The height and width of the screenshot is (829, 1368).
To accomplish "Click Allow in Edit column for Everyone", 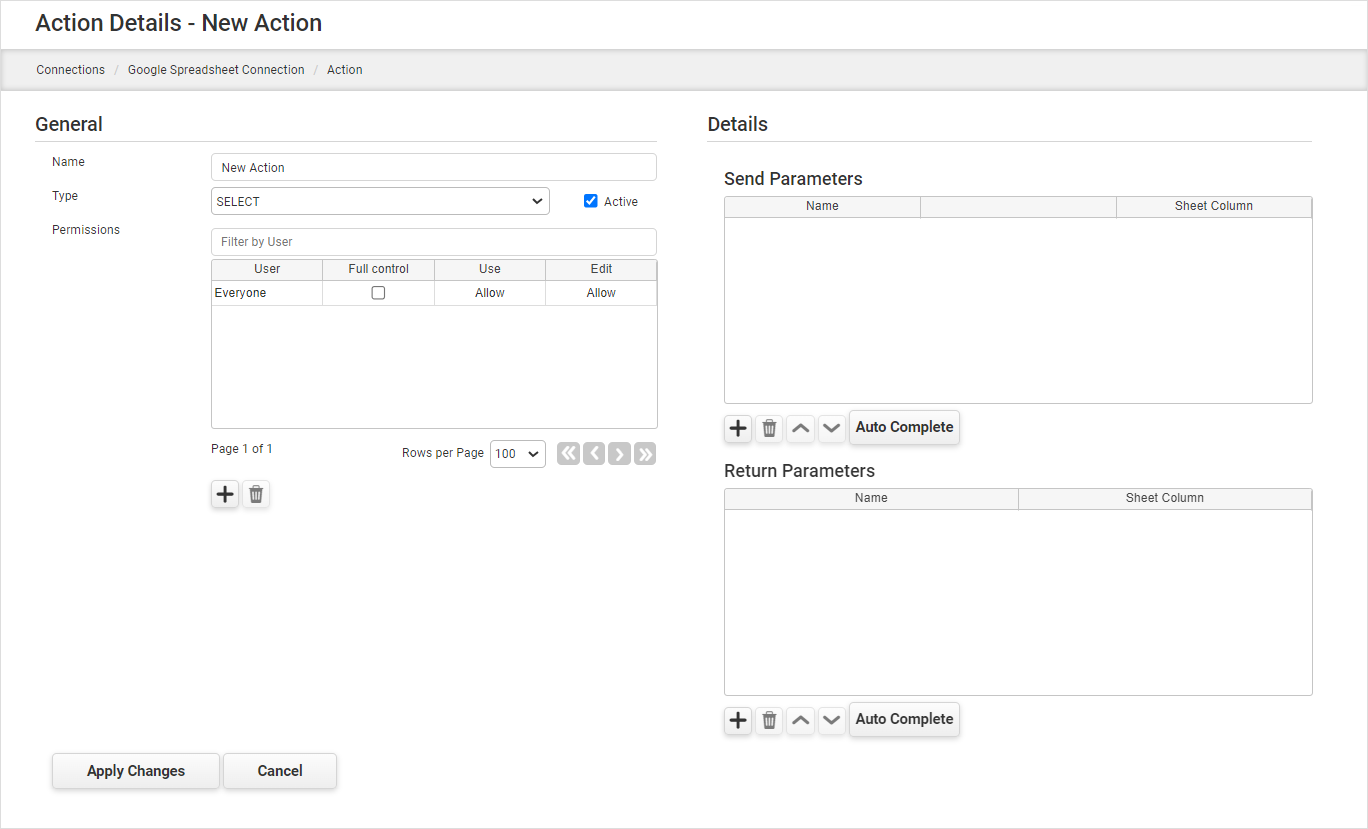I will tap(601, 293).
